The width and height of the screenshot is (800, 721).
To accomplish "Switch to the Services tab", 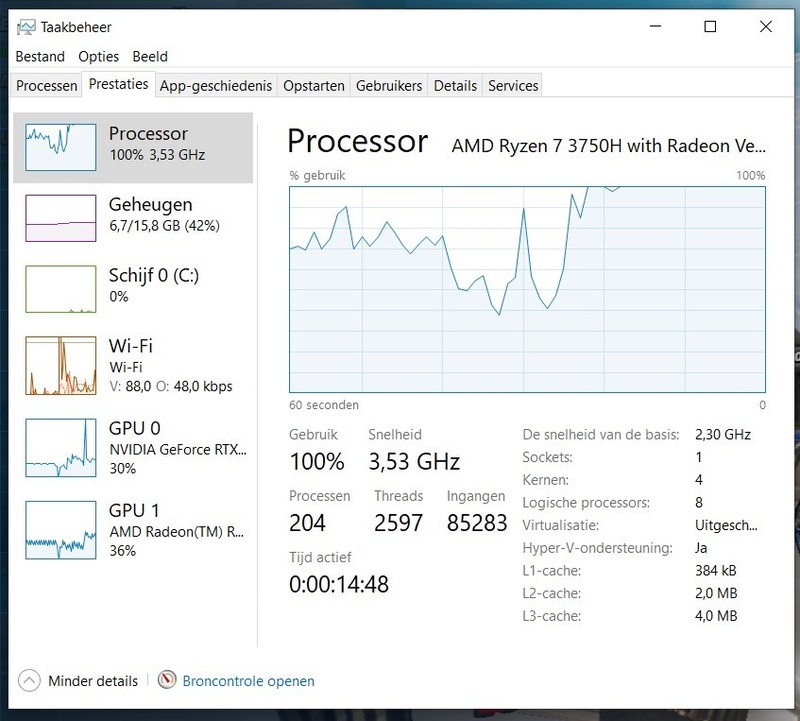I will tap(513, 86).
